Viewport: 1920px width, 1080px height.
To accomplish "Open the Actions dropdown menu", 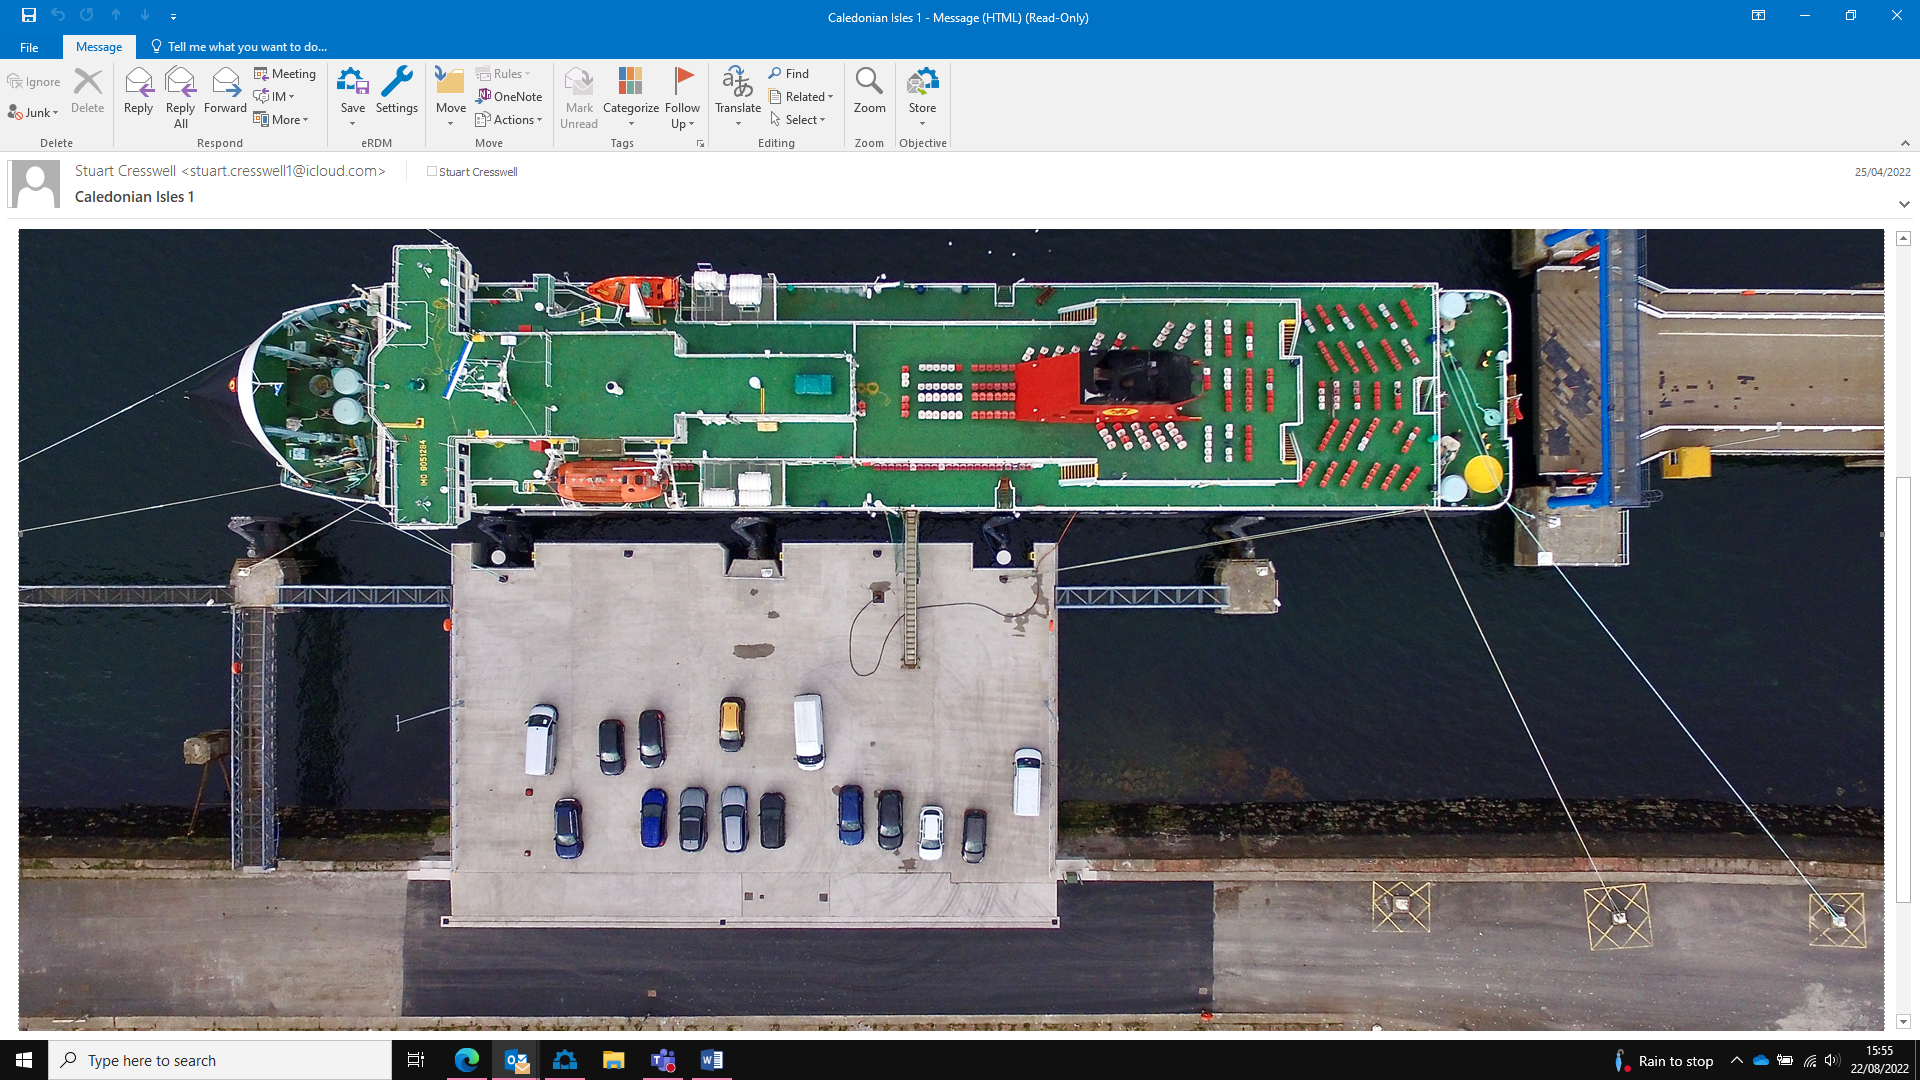I will [x=509, y=119].
